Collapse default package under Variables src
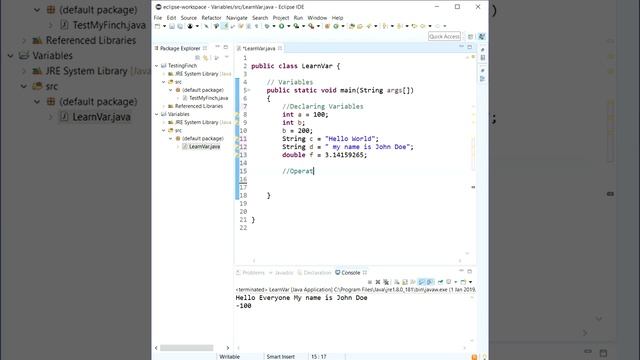 171,138
